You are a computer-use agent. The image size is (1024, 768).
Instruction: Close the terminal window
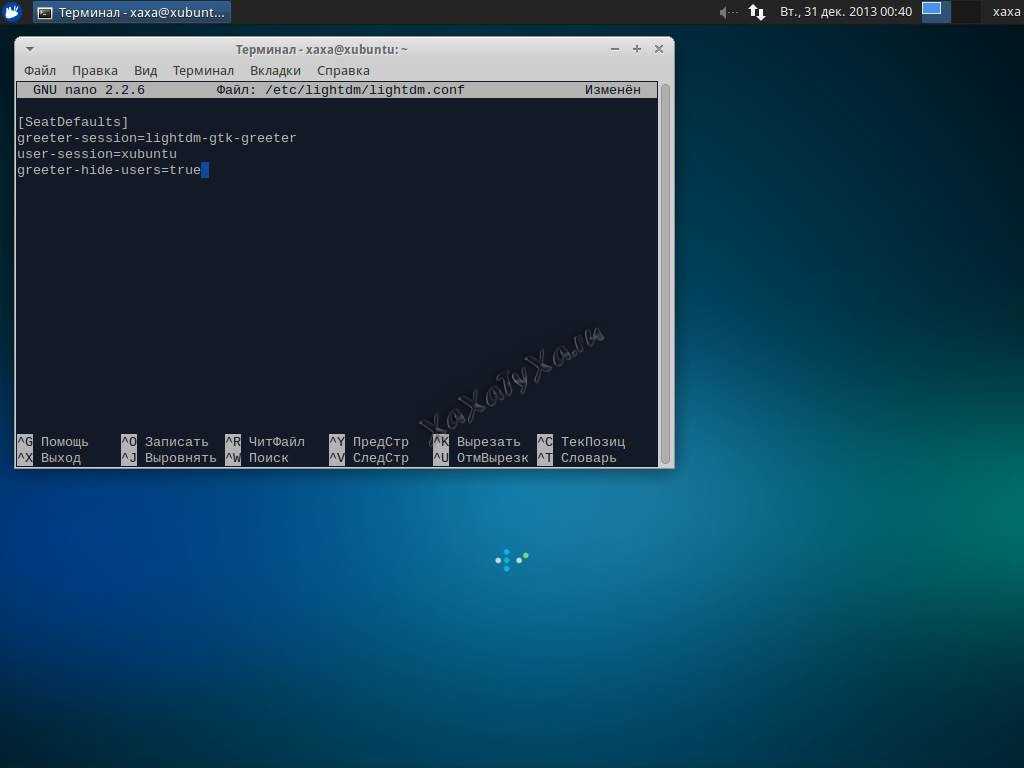(x=659, y=49)
